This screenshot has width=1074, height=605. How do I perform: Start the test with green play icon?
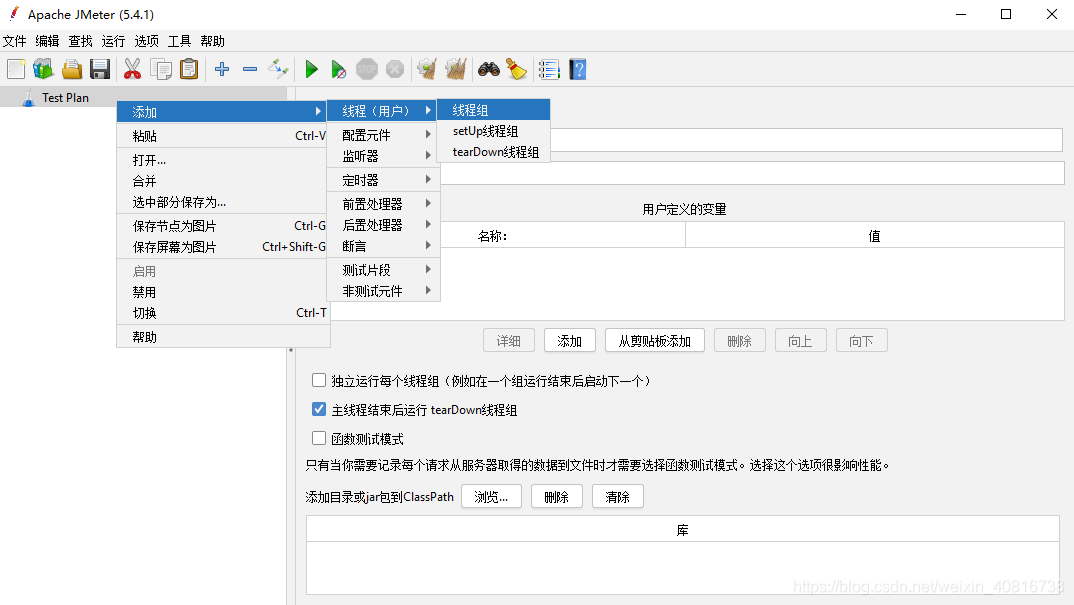pyautogui.click(x=312, y=69)
